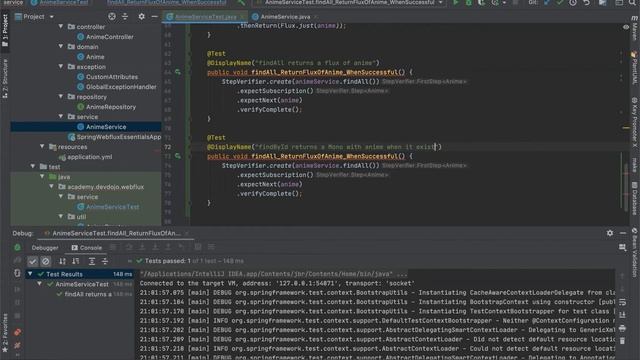The image size is (640, 360).
Task: Collapse the Test Results node
Action: click(x=30, y=274)
